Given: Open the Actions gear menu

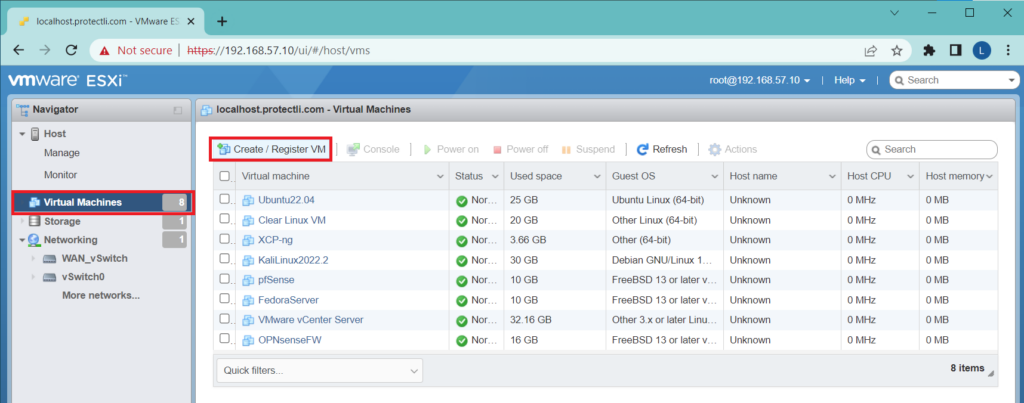Looking at the screenshot, I should (x=733, y=150).
